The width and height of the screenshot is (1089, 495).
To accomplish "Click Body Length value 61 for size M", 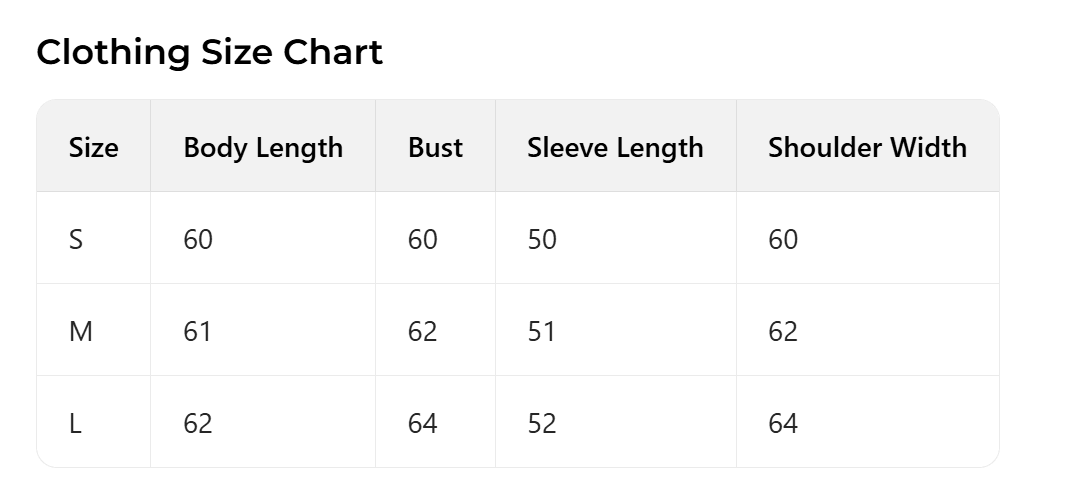I will (198, 331).
